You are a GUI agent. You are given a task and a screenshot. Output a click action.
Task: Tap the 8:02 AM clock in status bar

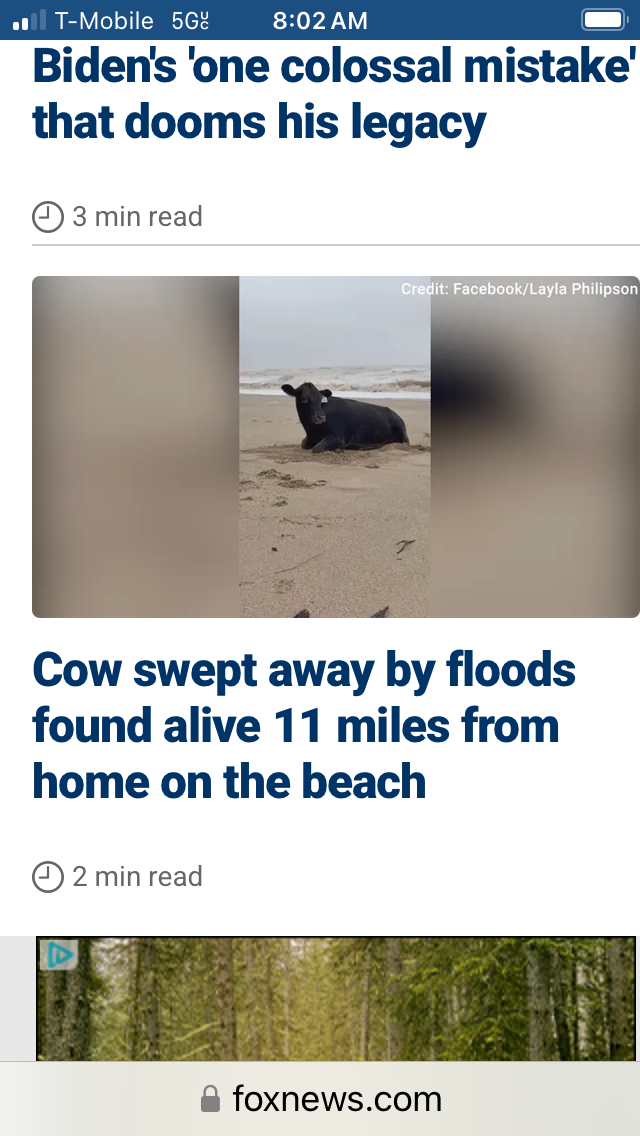[x=320, y=20]
